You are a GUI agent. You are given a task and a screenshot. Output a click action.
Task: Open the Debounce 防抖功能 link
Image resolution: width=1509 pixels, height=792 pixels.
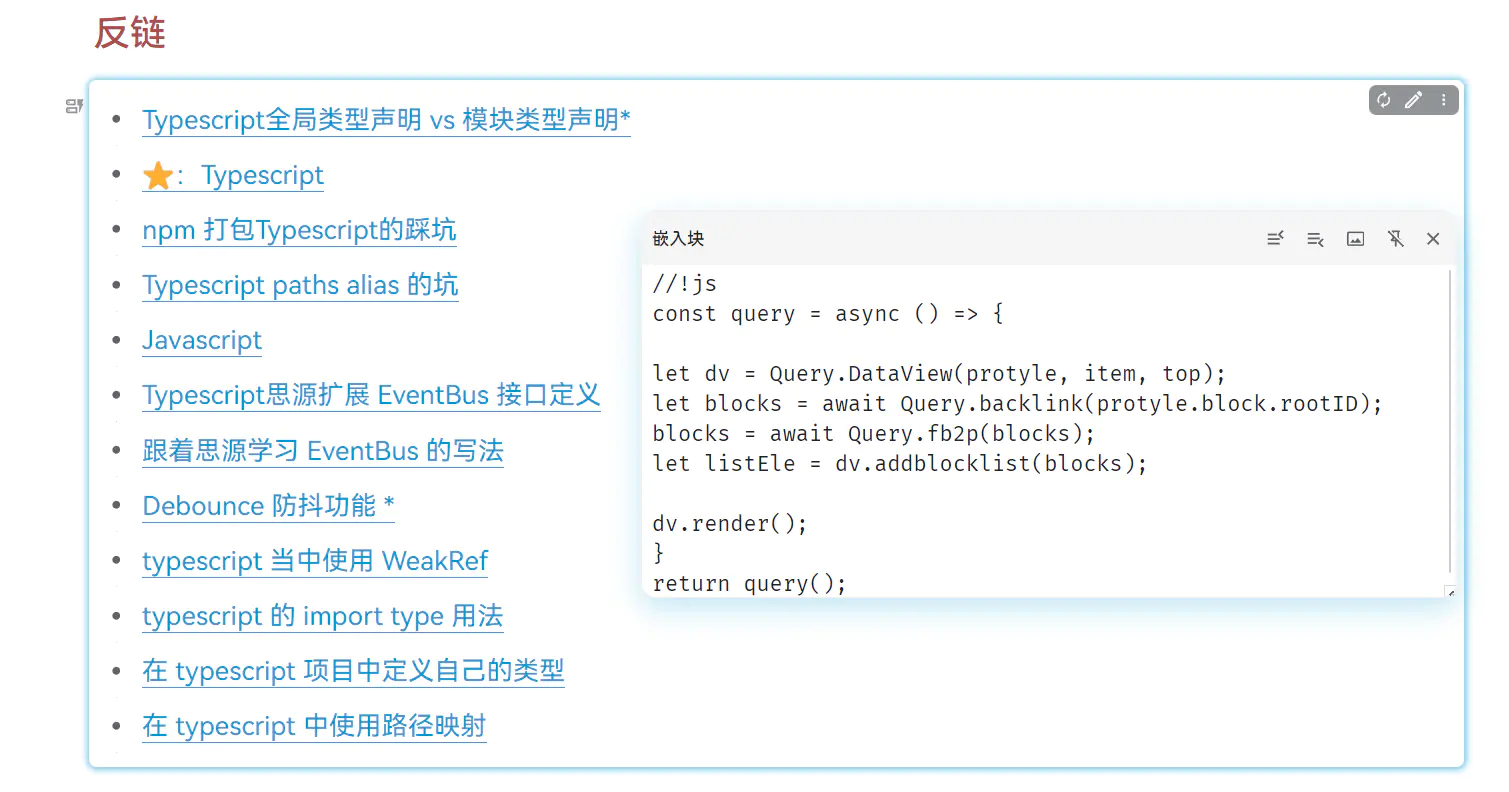coord(268,506)
